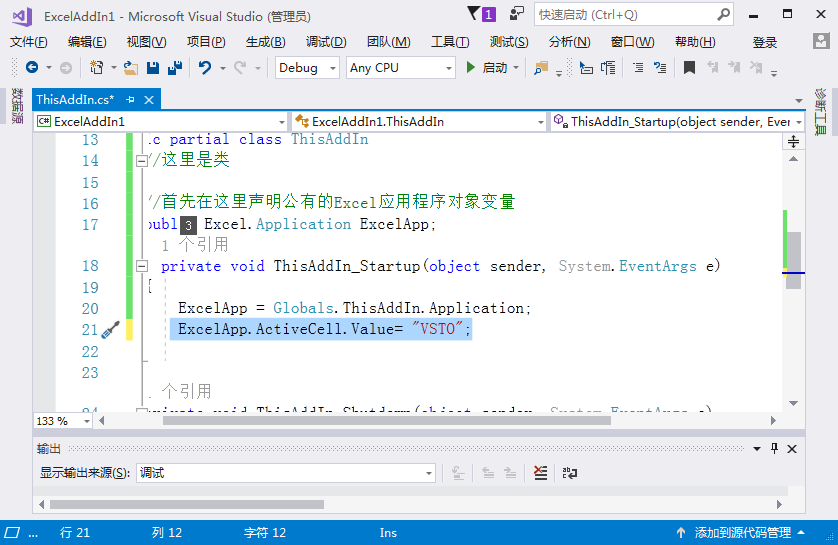Toggle auto-hide pin of Output panel
838x545 pixels.
click(x=774, y=449)
